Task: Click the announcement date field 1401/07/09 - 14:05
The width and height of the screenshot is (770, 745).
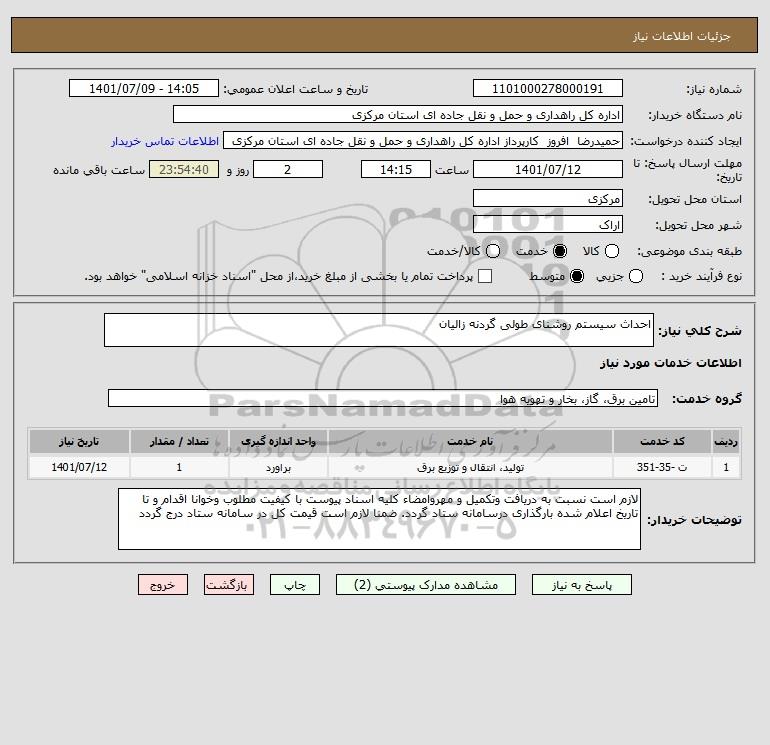Action: (x=144, y=88)
